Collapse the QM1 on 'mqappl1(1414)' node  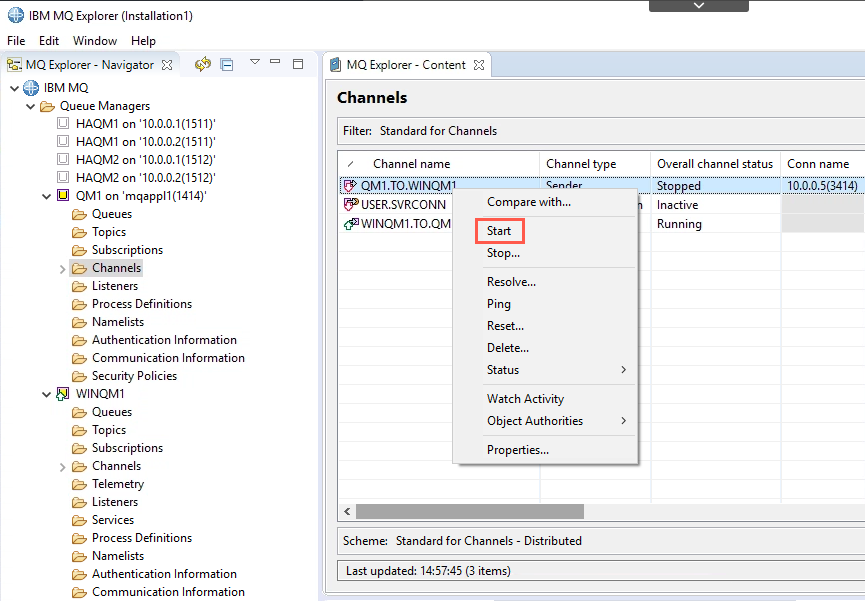(46, 196)
